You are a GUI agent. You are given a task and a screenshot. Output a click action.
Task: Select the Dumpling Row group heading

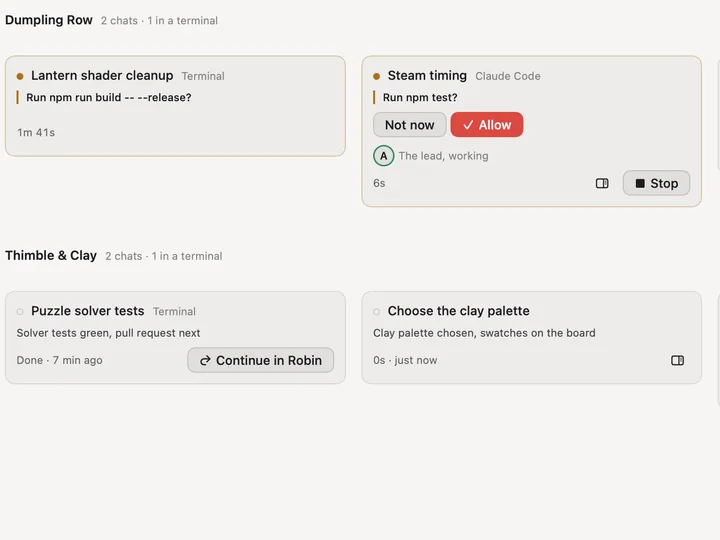49,20
